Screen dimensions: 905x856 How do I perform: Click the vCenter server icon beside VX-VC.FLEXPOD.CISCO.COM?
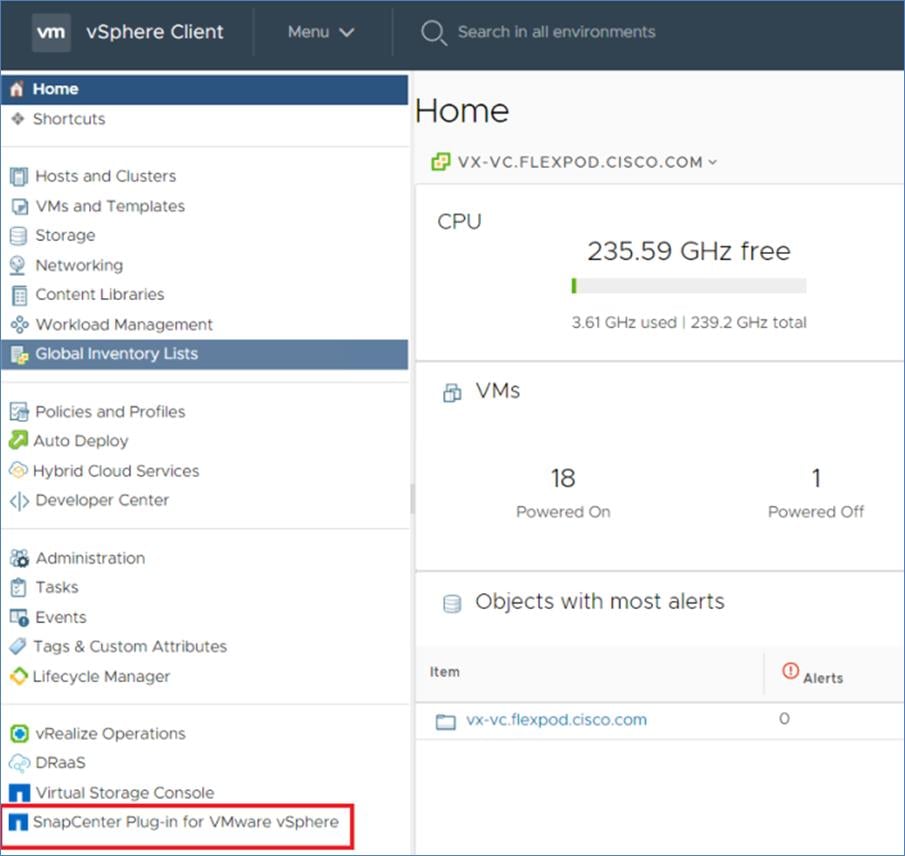pyautogui.click(x=441, y=162)
